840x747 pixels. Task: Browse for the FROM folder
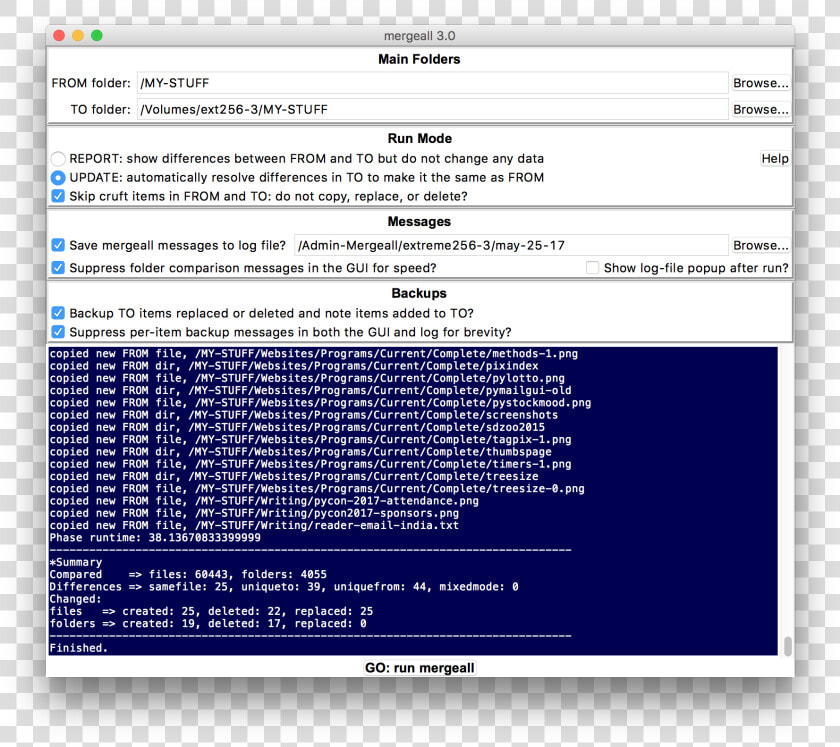point(760,83)
